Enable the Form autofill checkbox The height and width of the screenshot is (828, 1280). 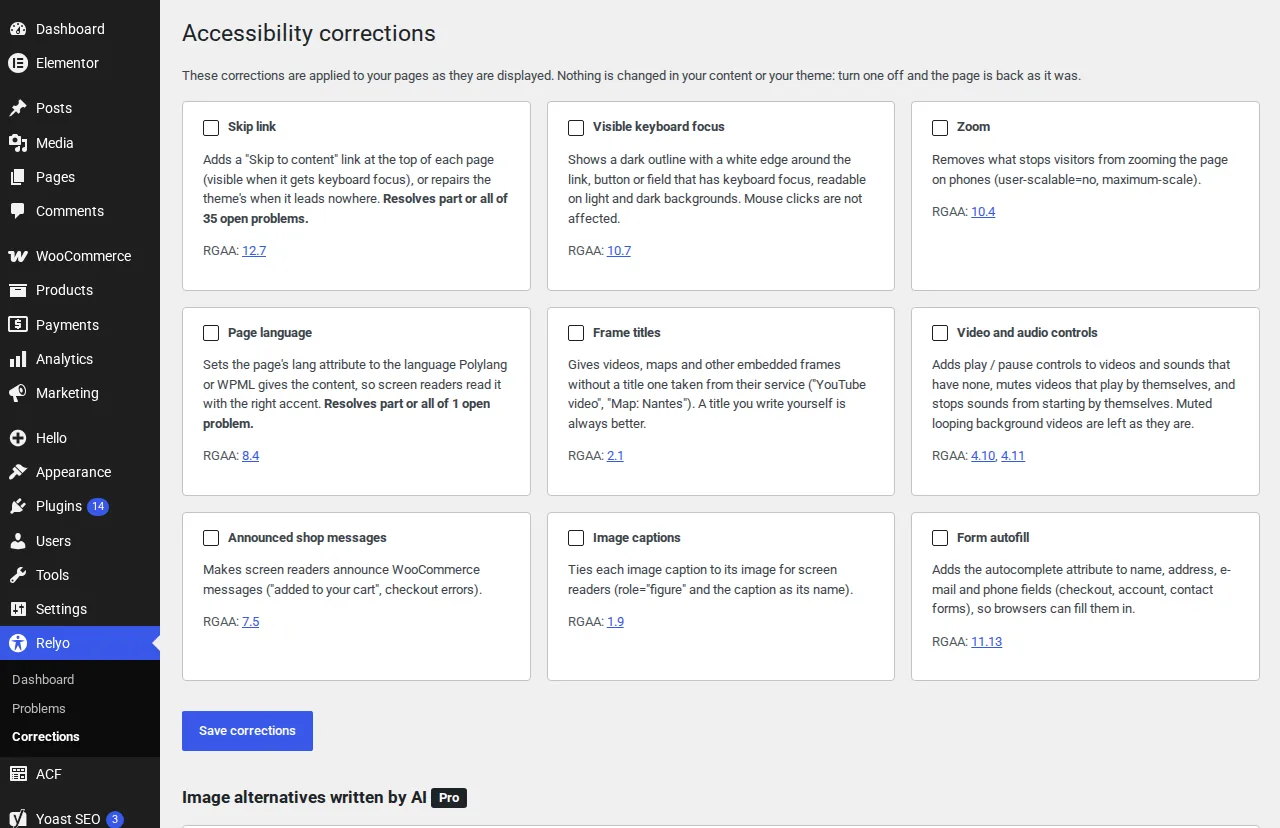coord(940,538)
